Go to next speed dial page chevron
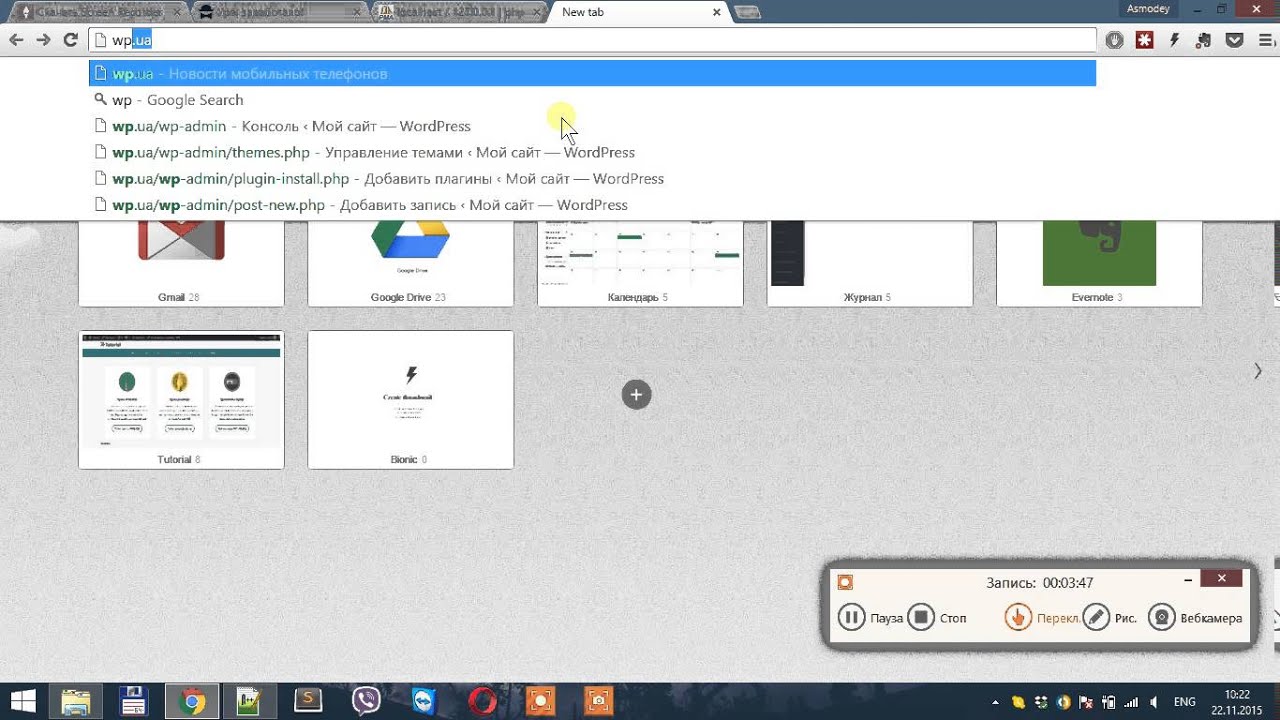The image size is (1280, 720). tap(1258, 371)
